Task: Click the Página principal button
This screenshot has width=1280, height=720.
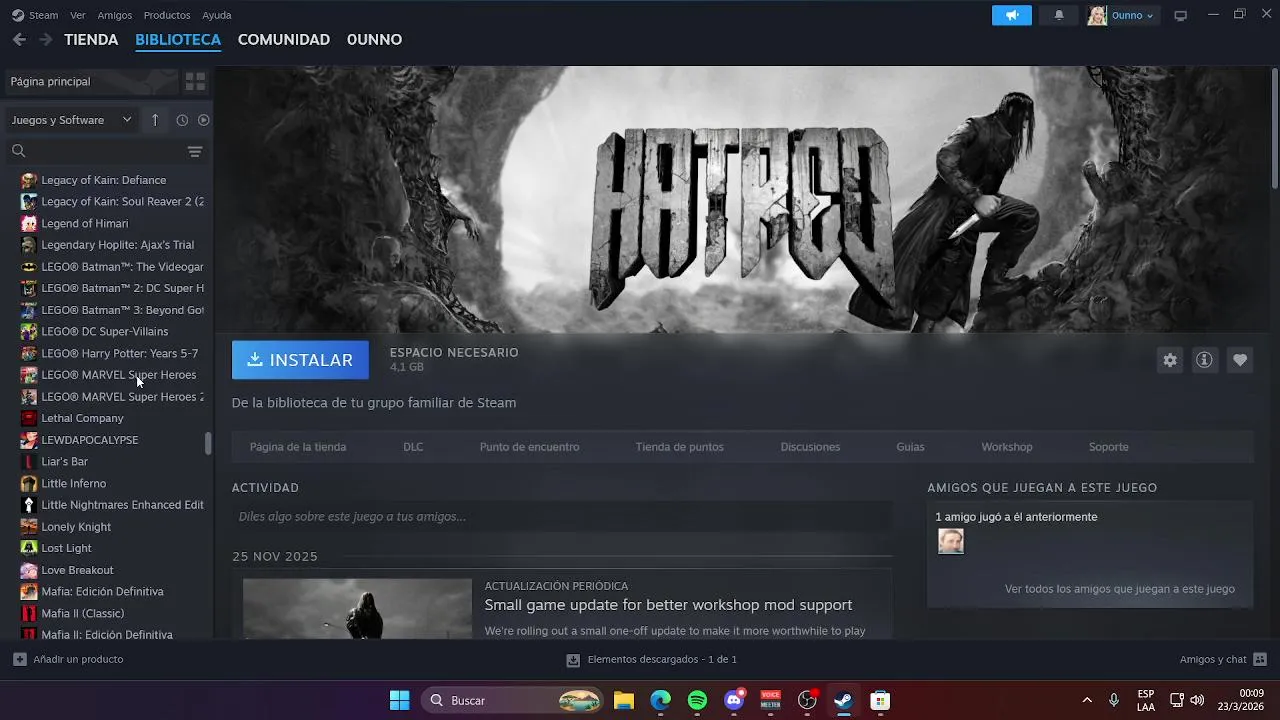Action: pyautogui.click(x=92, y=82)
